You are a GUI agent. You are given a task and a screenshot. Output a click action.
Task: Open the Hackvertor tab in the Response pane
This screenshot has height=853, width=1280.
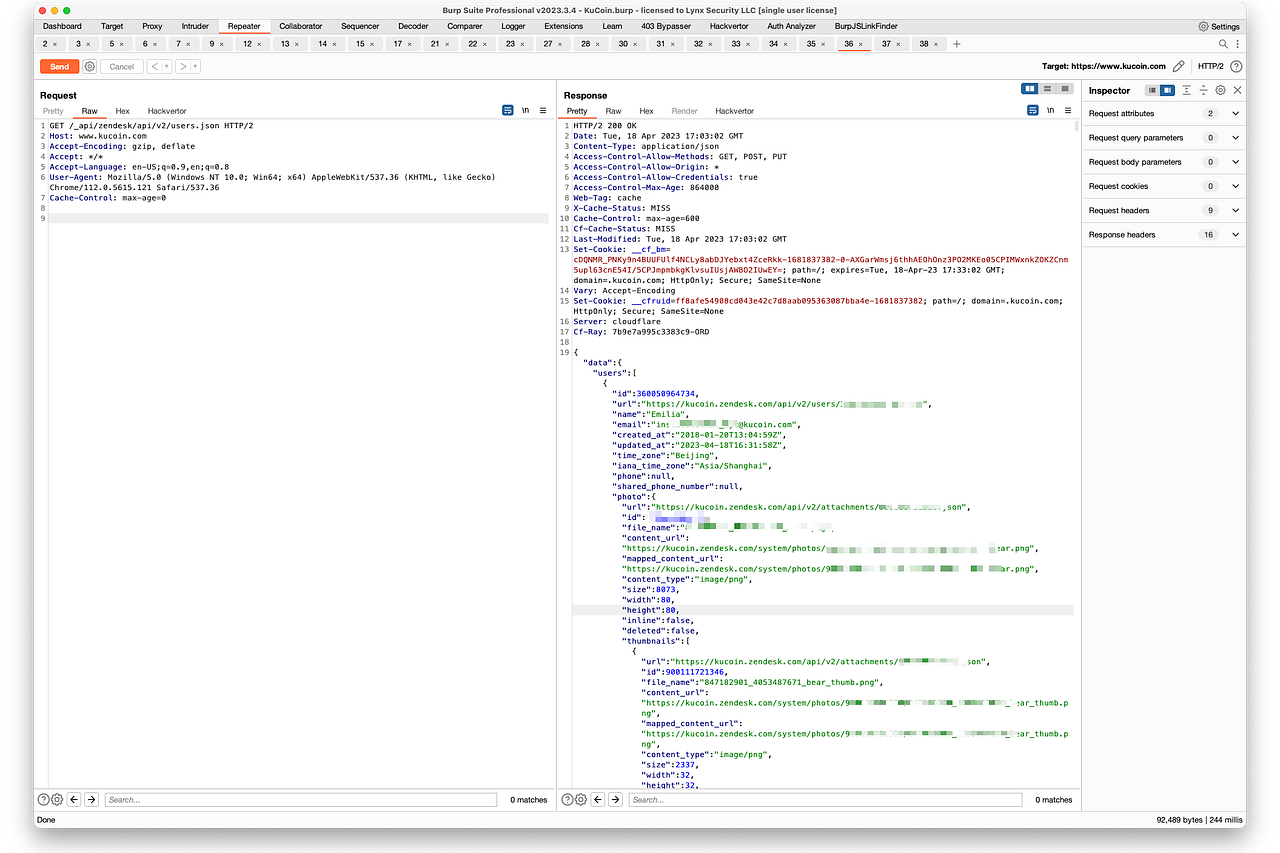point(735,111)
